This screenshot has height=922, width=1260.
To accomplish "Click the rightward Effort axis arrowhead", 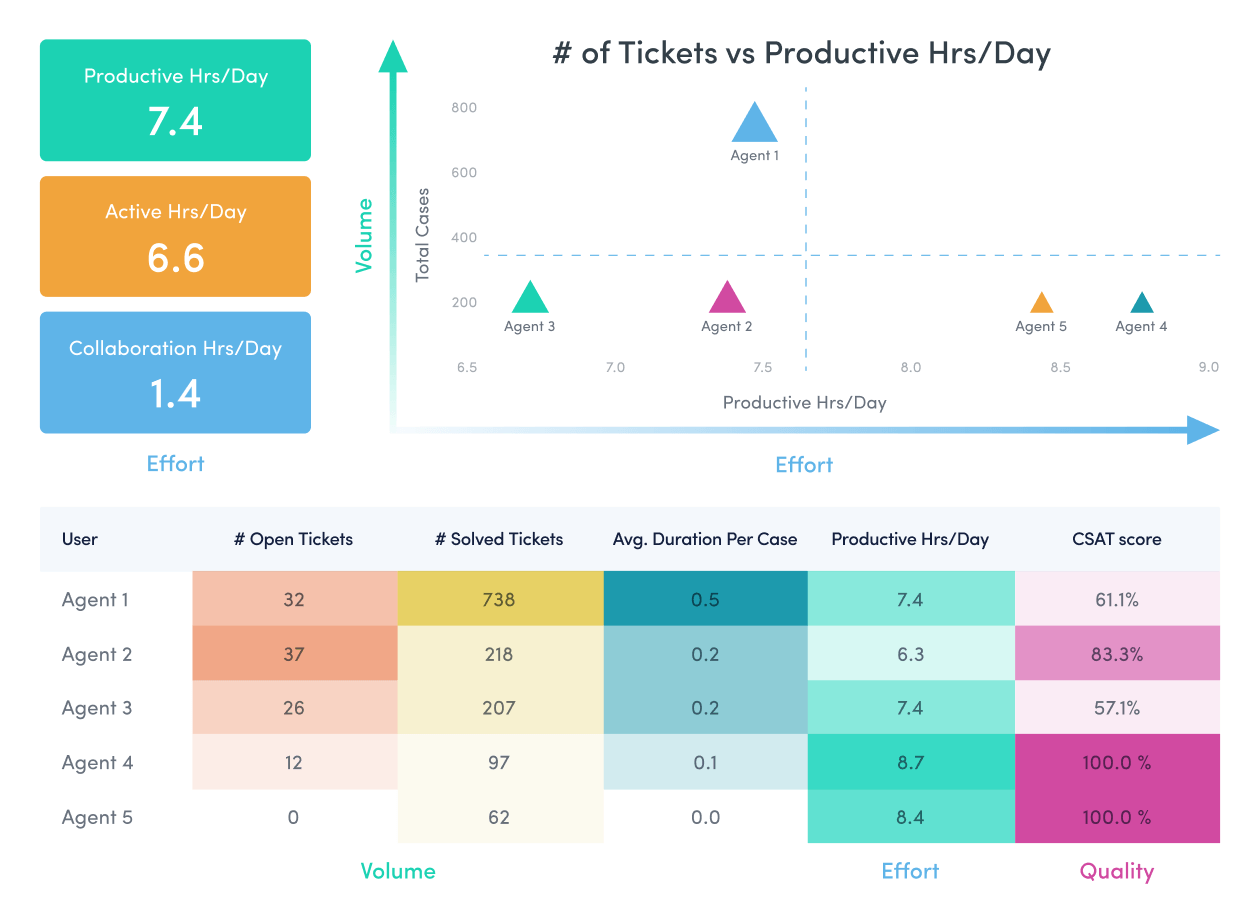I will (x=1202, y=430).
